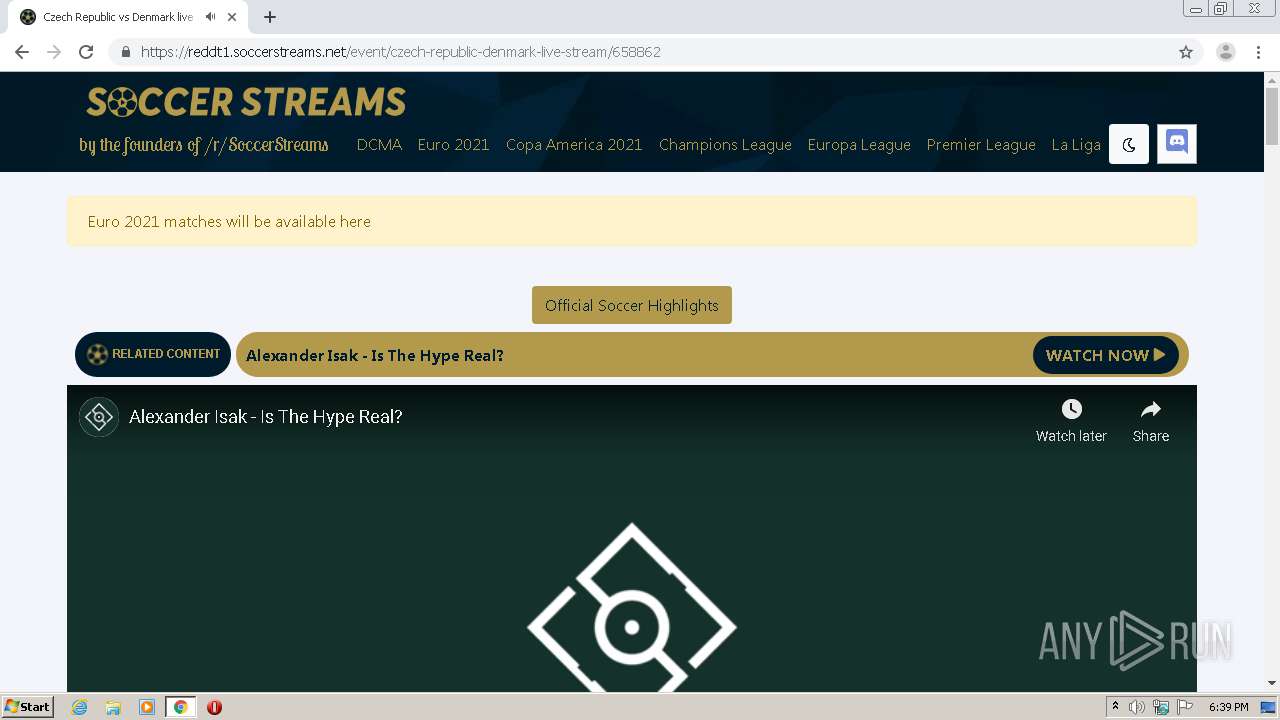Open the volume control in the tray

tap(1137, 707)
